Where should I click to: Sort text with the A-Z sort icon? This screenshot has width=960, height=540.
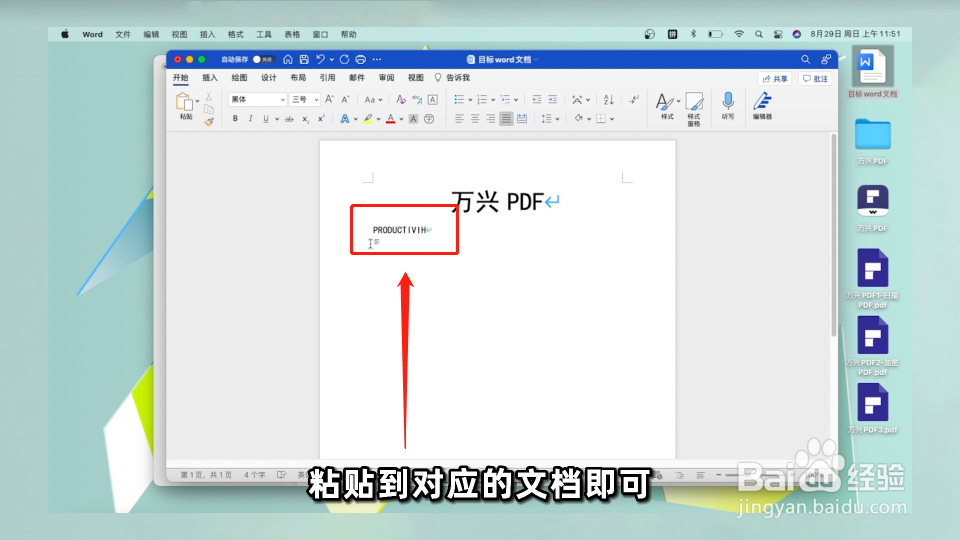coord(609,99)
